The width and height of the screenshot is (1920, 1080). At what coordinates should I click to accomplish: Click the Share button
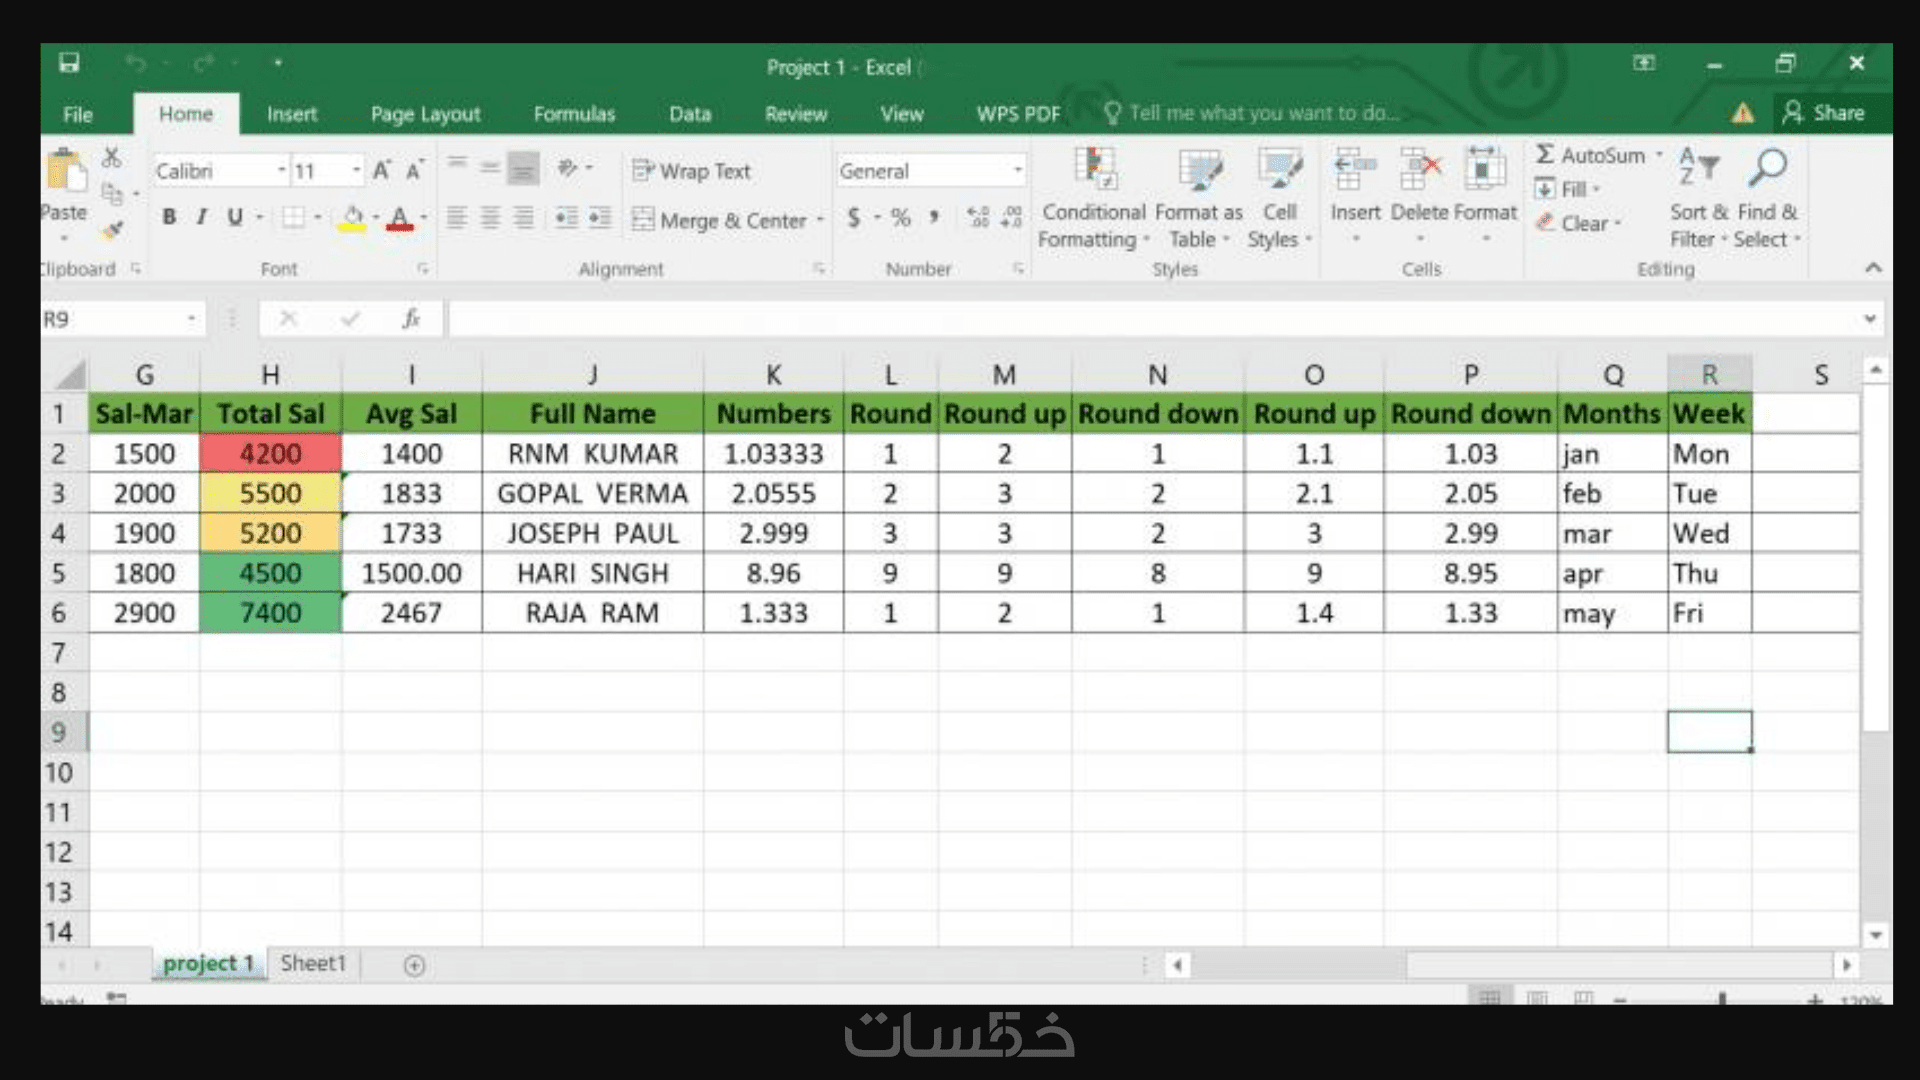tap(1824, 113)
